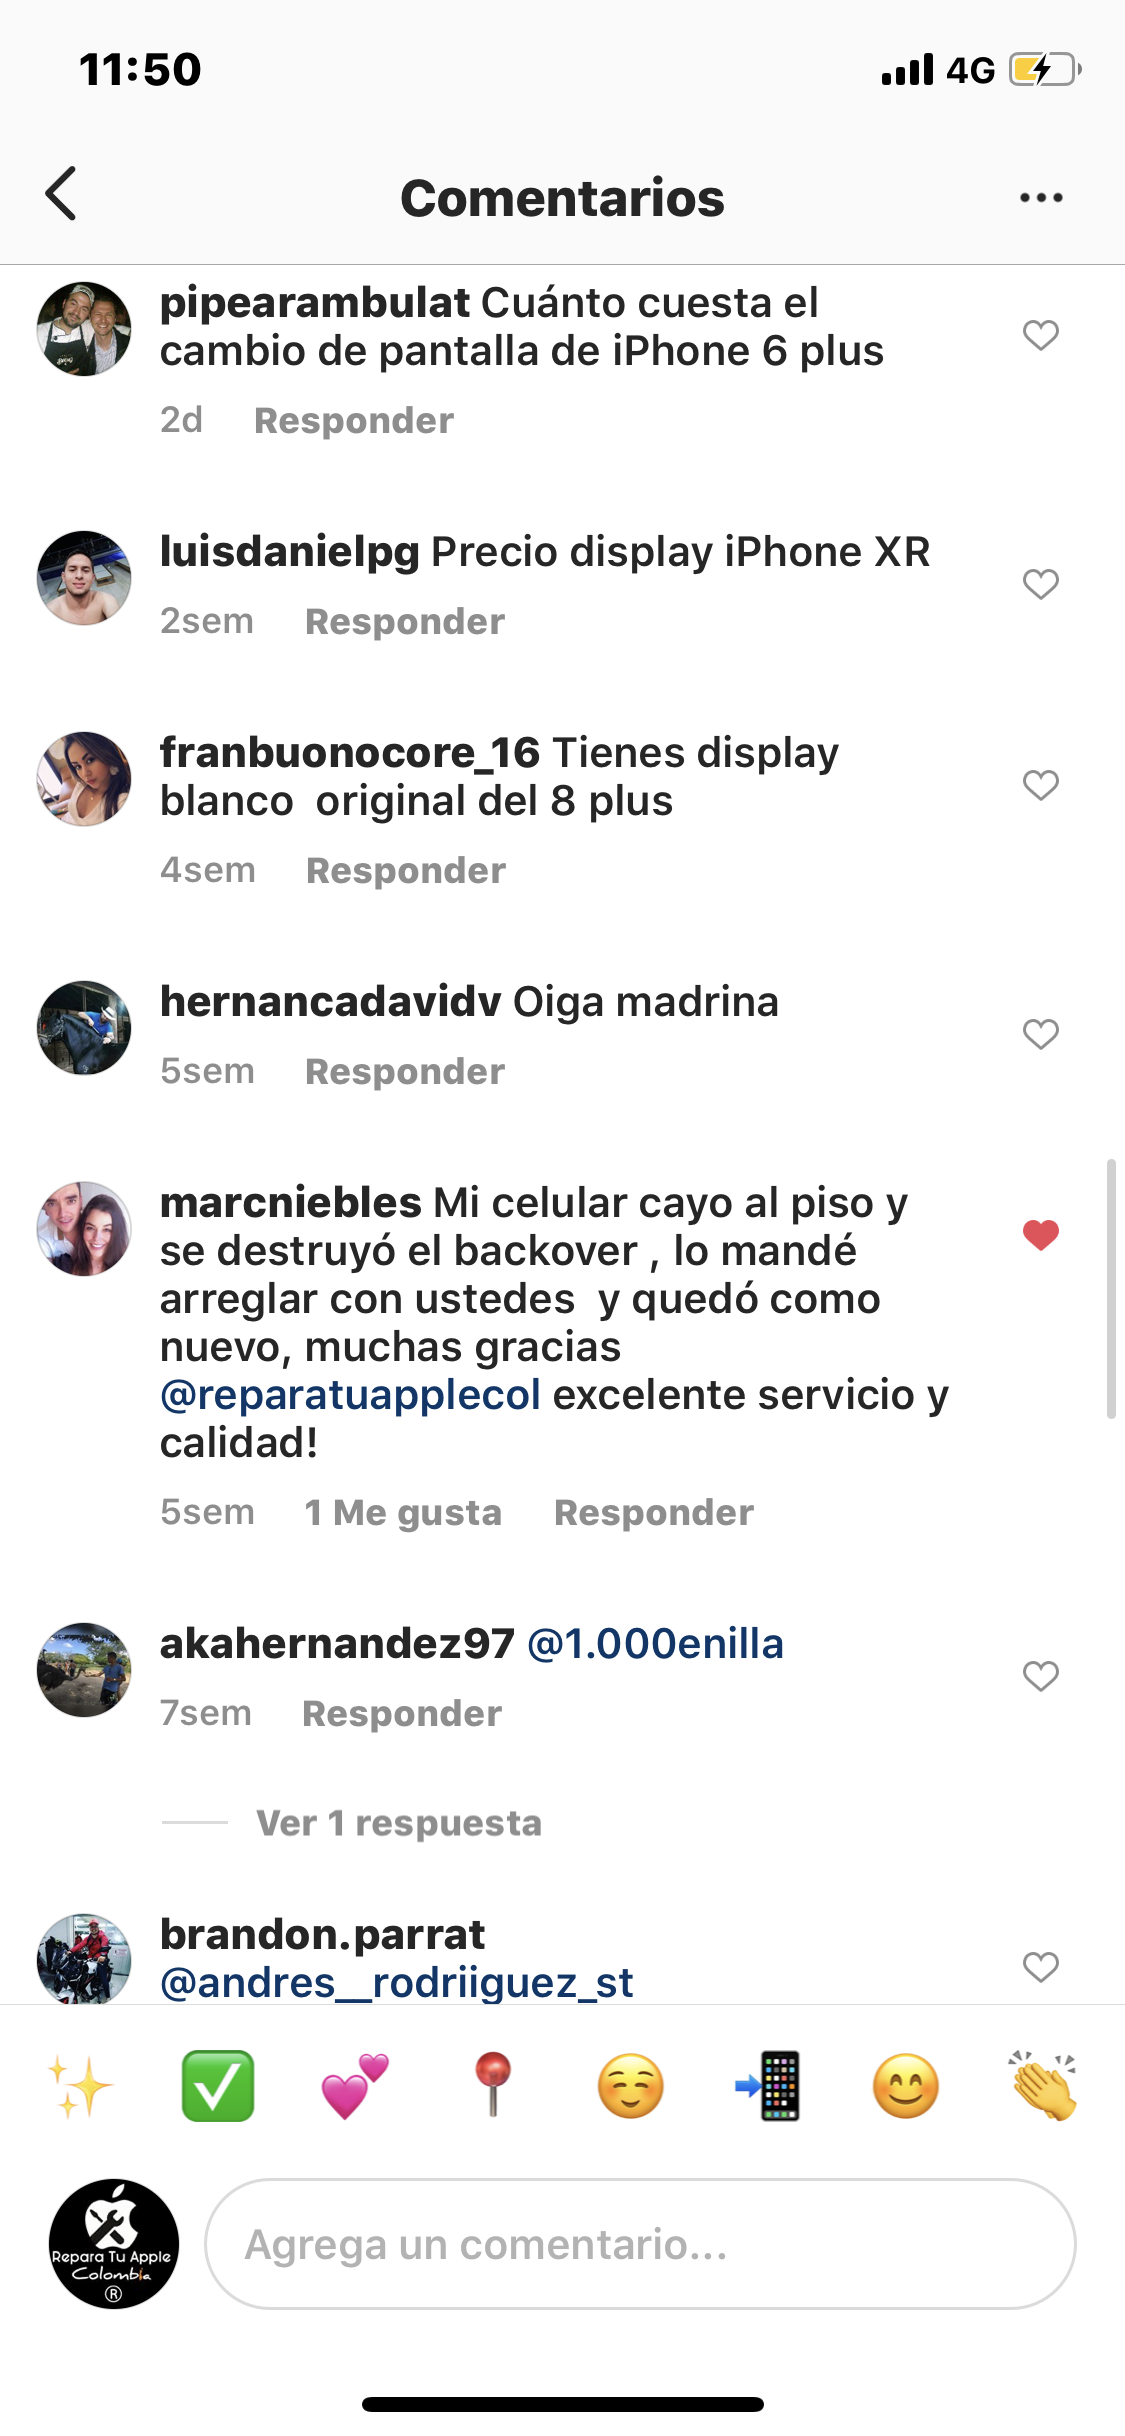The width and height of the screenshot is (1125, 2436).
Task: Like pipearambulat's comment with the heart
Action: 1041,335
